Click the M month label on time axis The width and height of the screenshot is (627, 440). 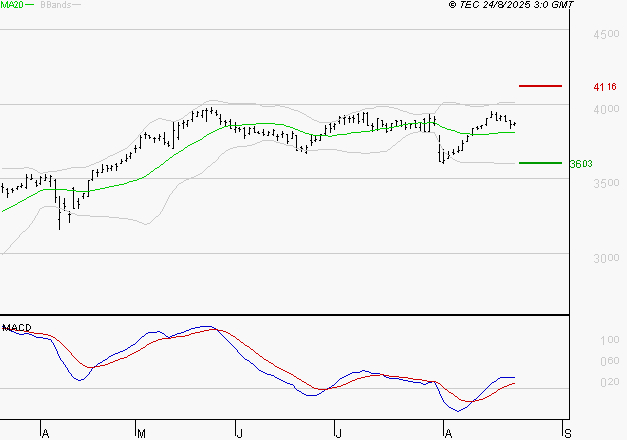point(141,434)
